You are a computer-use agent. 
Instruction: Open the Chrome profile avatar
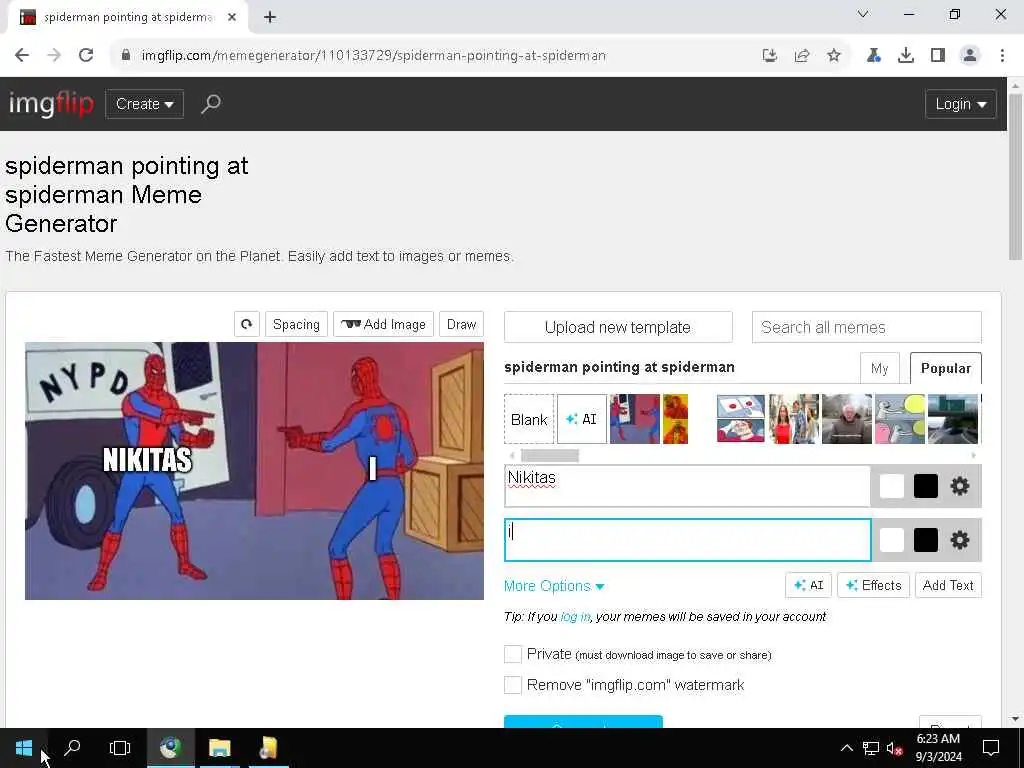point(970,56)
